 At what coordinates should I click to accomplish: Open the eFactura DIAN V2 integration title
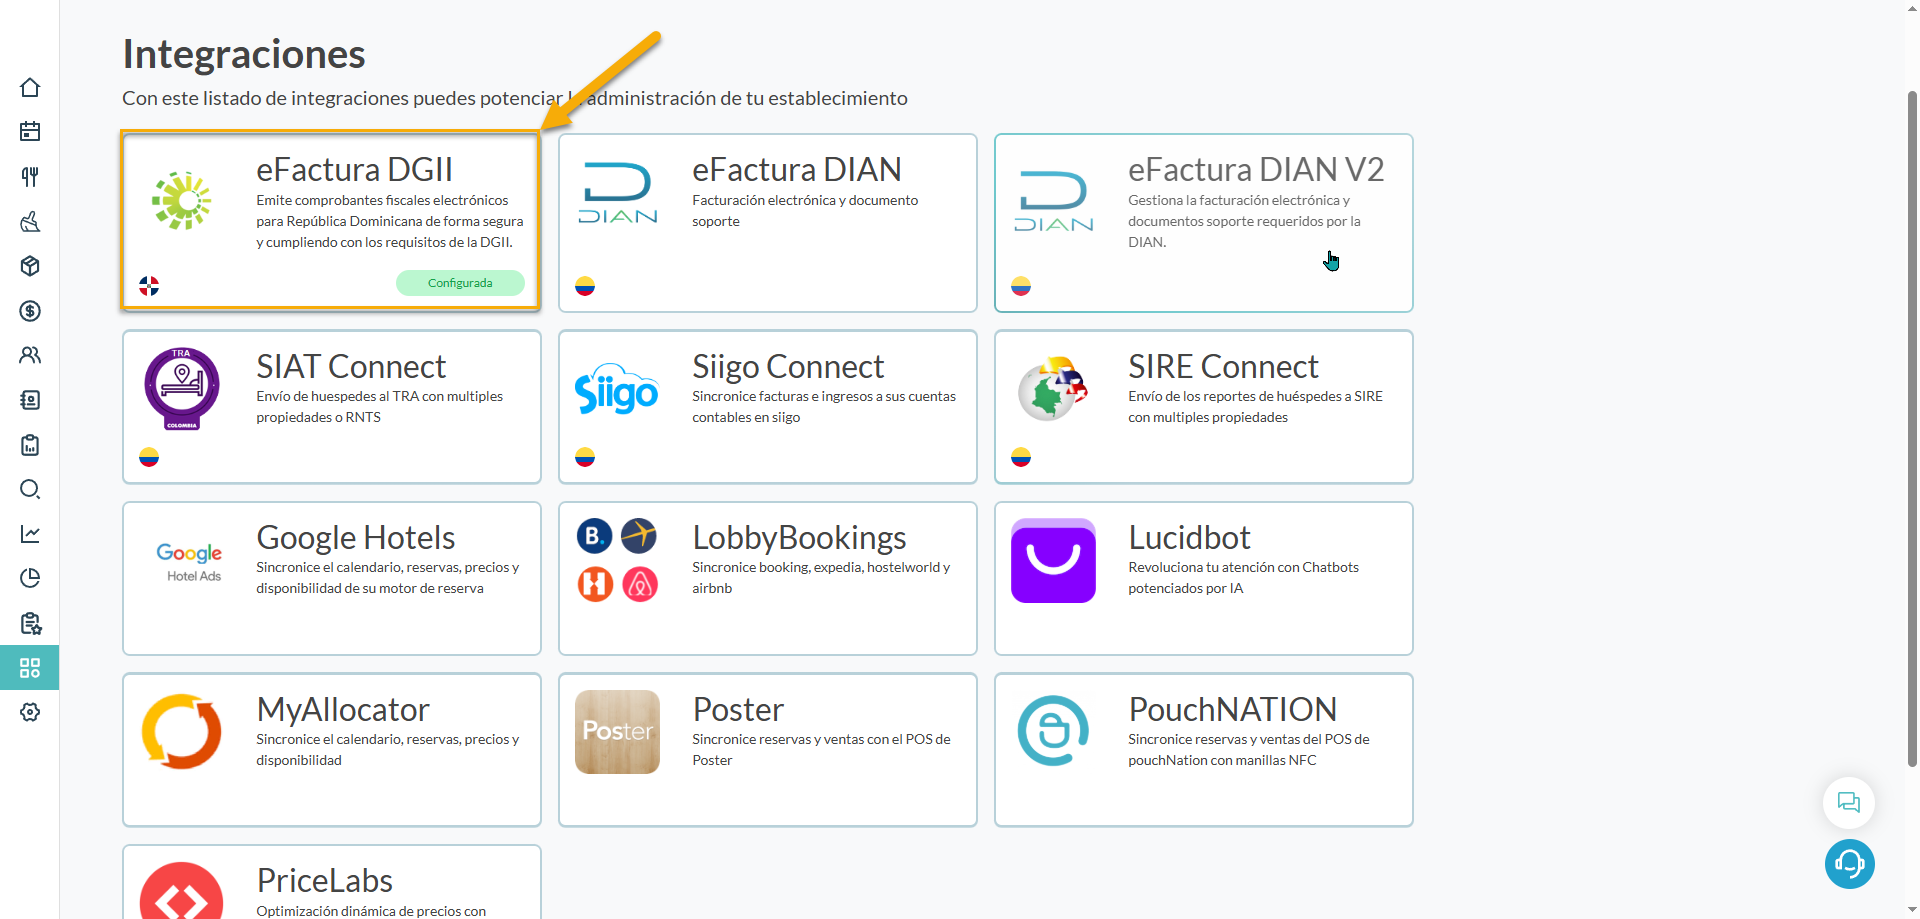tap(1256, 170)
